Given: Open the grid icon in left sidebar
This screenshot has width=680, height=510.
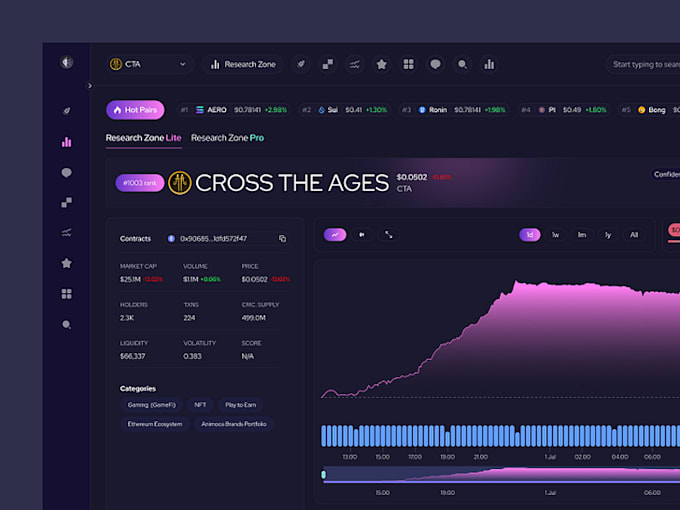Looking at the screenshot, I should [66, 294].
